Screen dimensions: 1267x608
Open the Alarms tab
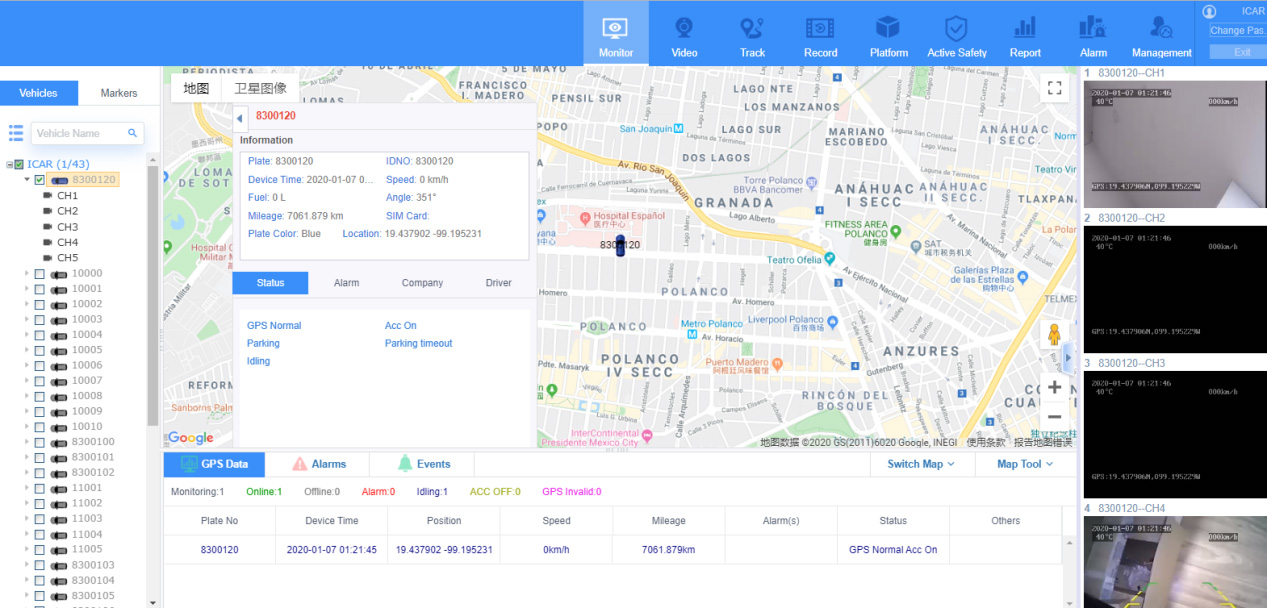(x=317, y=464)
